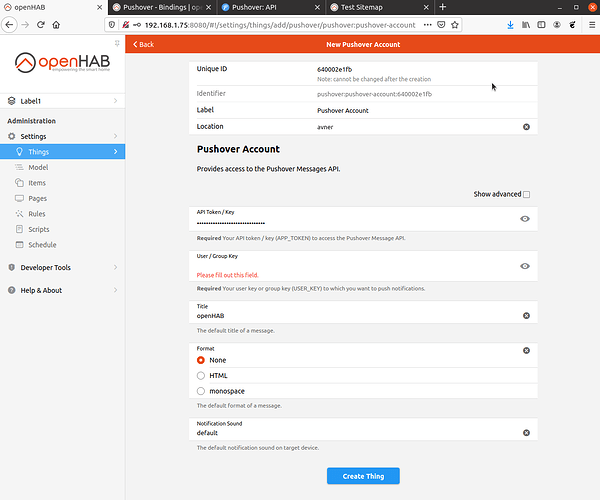This screenshot has height=500, width=600.
Task: Go back using the Back link
Action: coord(144,44)
